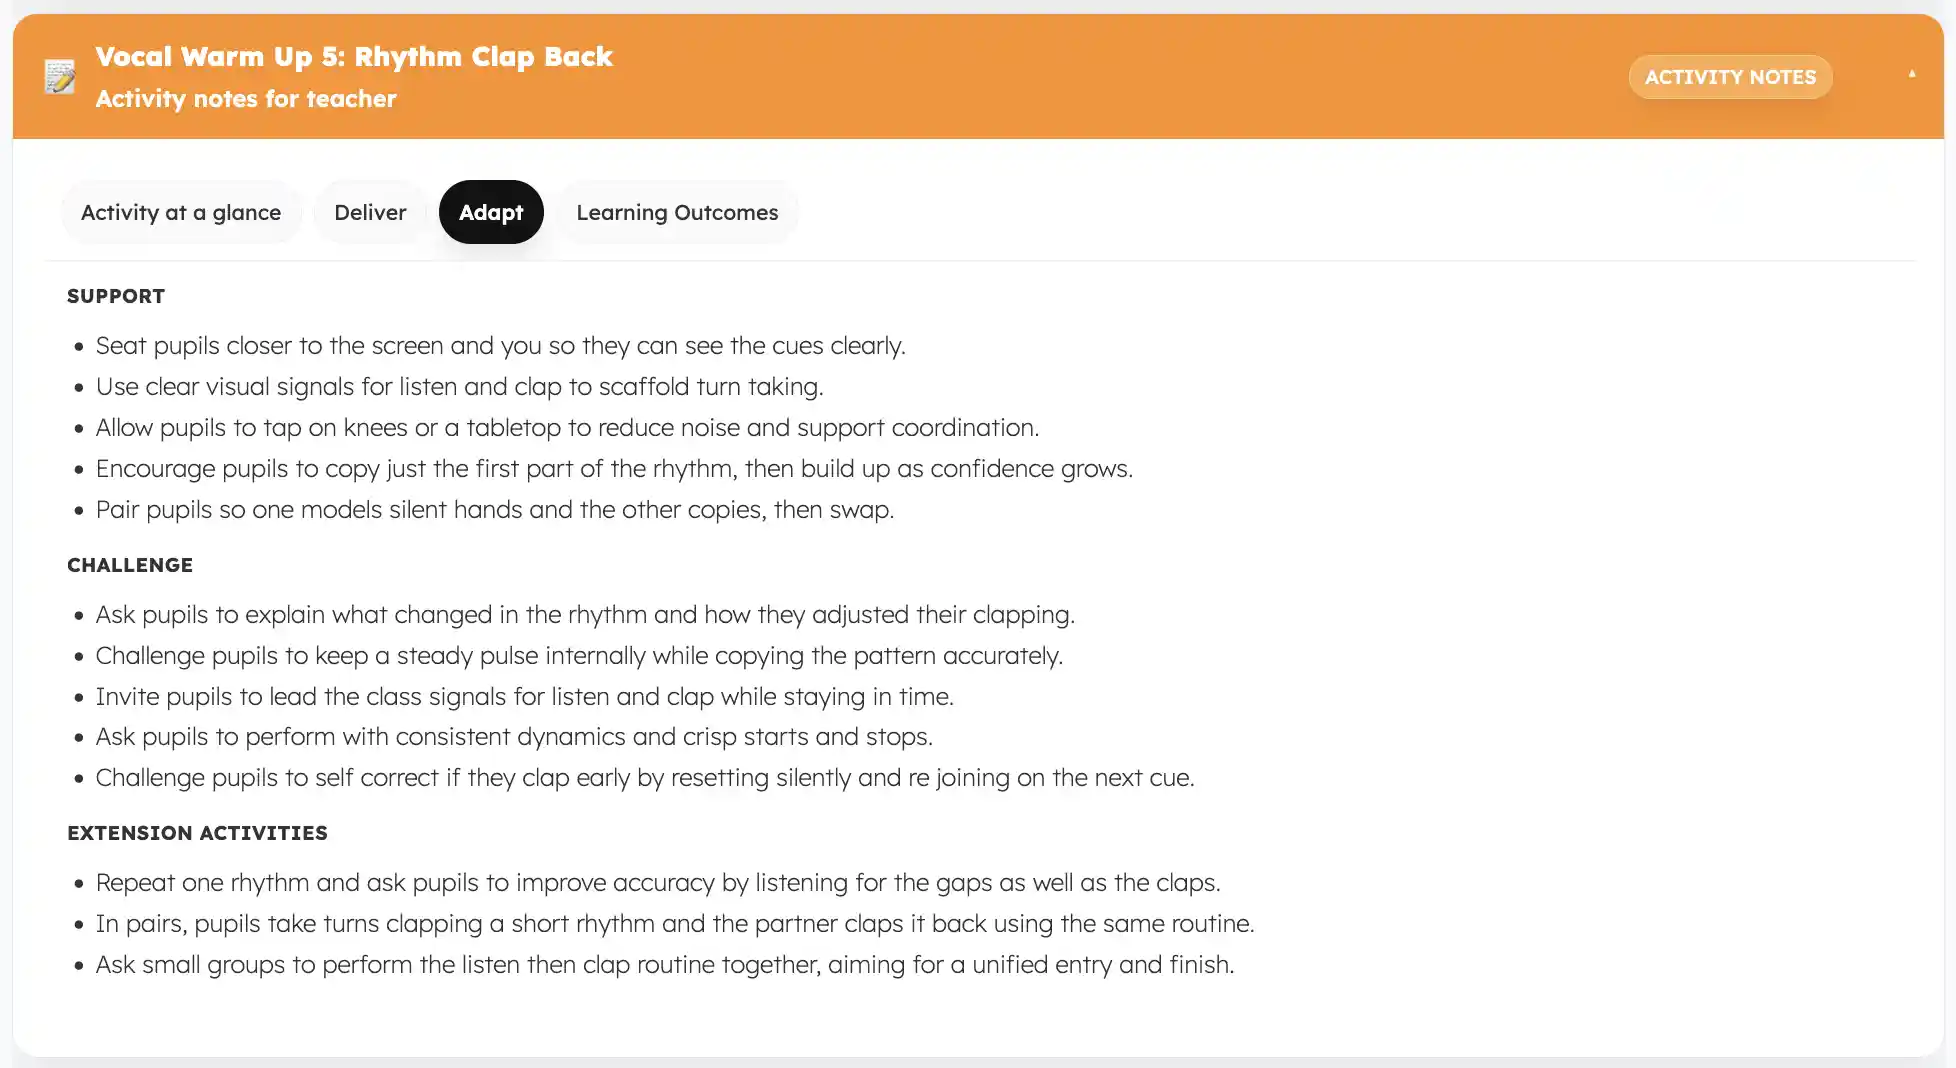Viewport: 1956px width, 1068px height.
Task: Click the 'Ask small groups to perform' bullet
Action: point(665,965)
